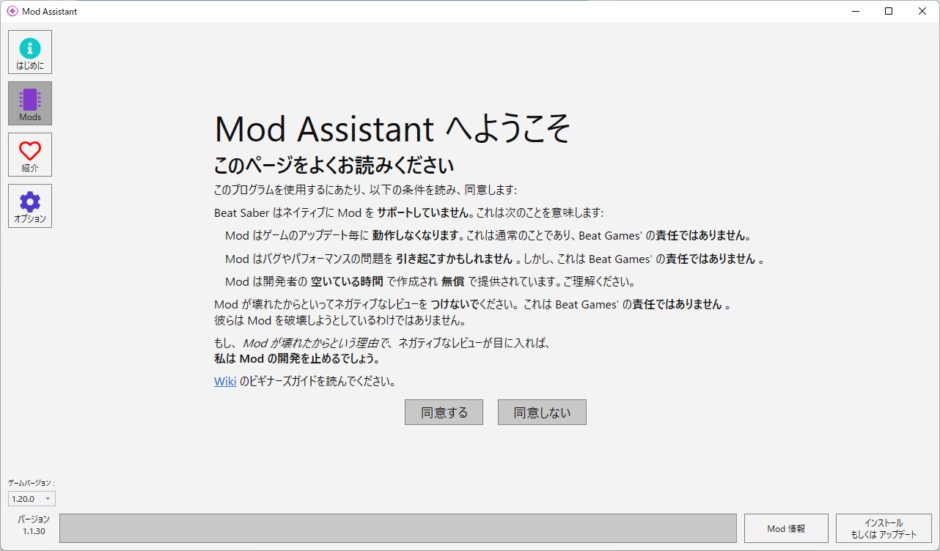Click the Mod Assistant へようこそ heading
Viewport: 940px width, 551px height.
pos(392,129)
